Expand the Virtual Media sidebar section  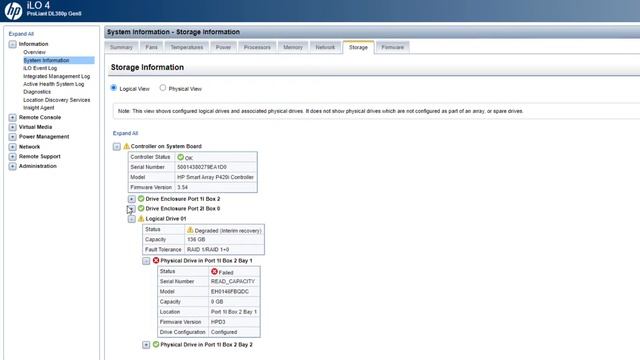pyautogui.click(x=13, y=127)
